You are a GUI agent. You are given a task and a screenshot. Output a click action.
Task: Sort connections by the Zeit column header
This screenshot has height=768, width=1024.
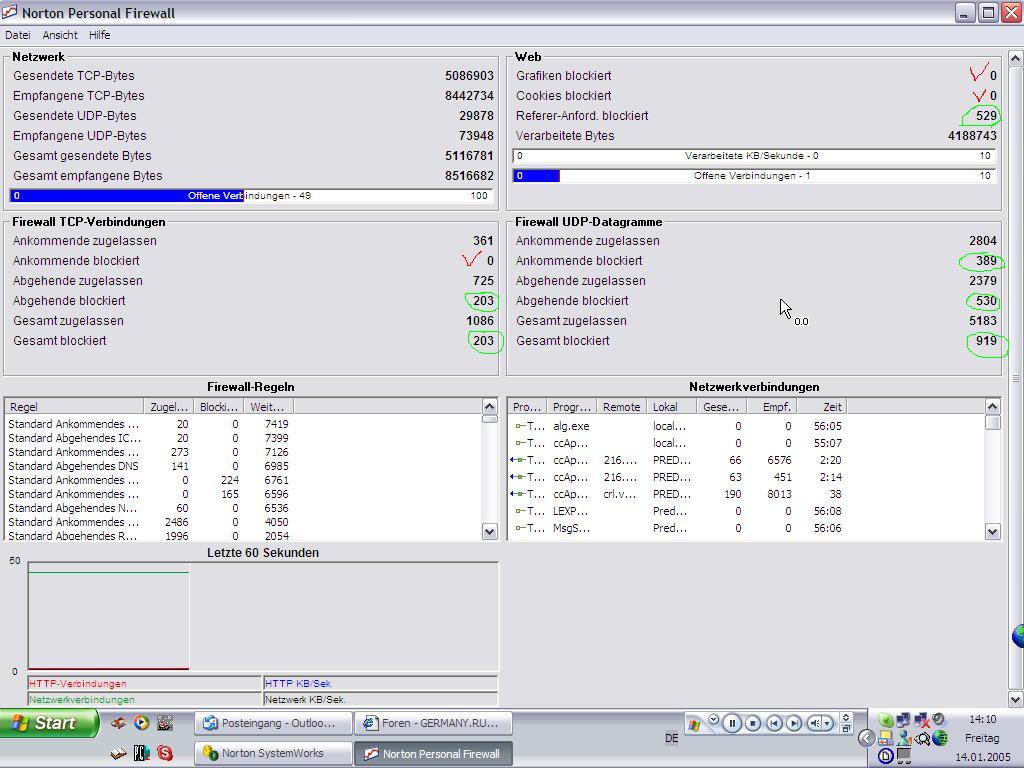point(822,407)
